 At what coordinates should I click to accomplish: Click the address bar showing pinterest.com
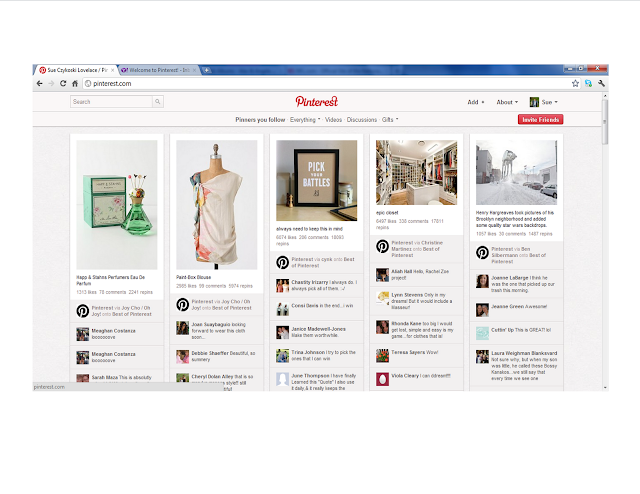coord(327,83)
